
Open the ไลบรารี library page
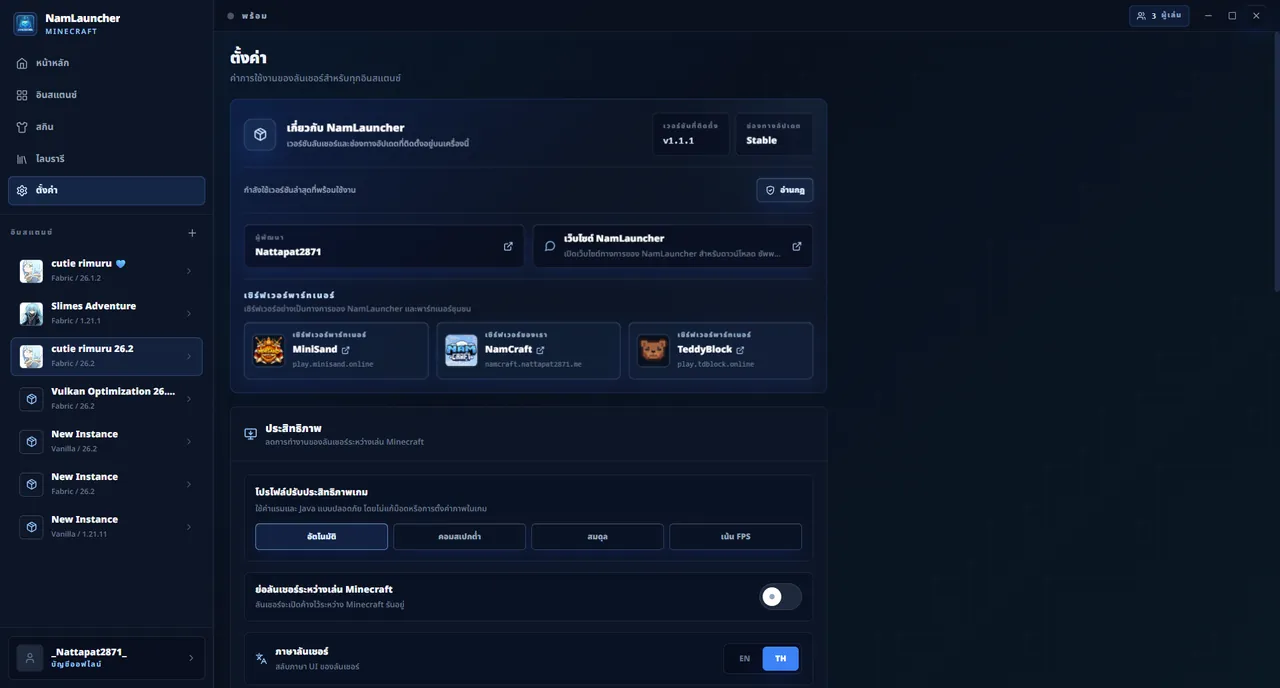(x=106, y=159)
